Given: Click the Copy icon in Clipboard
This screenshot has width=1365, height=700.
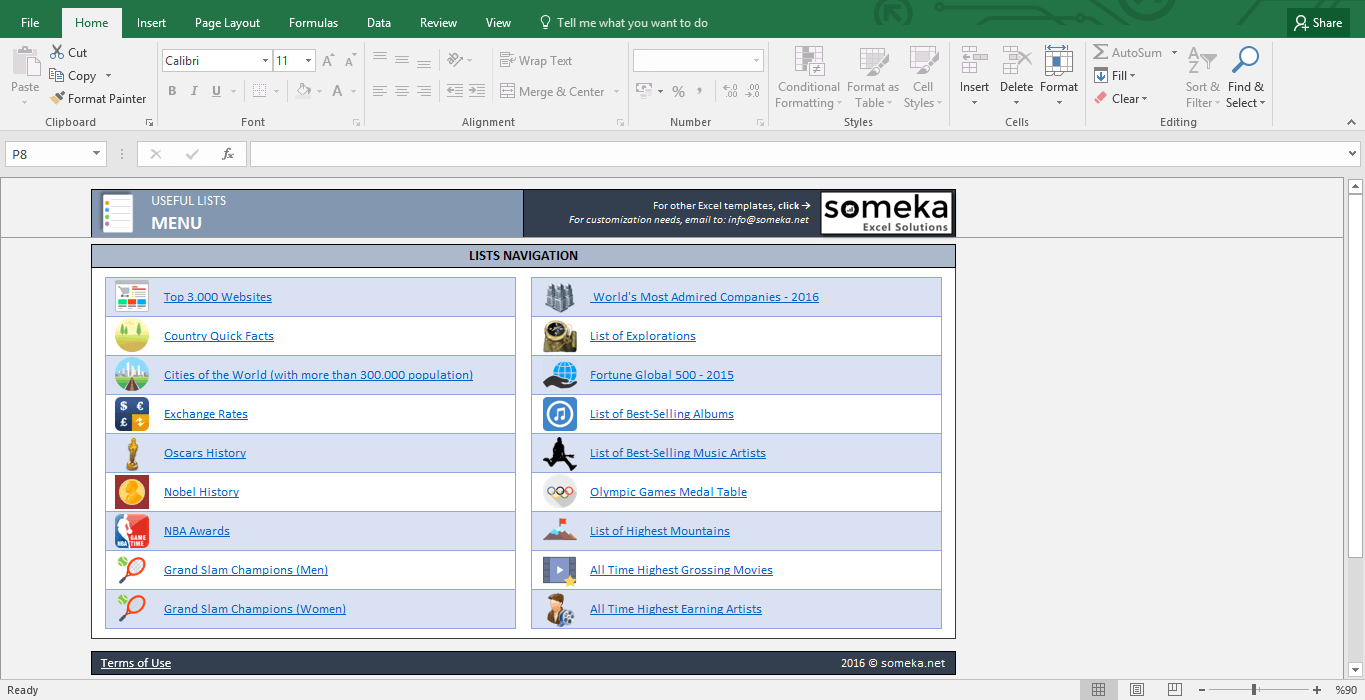Looking at the screenshot, I should [x=57, y=75].
